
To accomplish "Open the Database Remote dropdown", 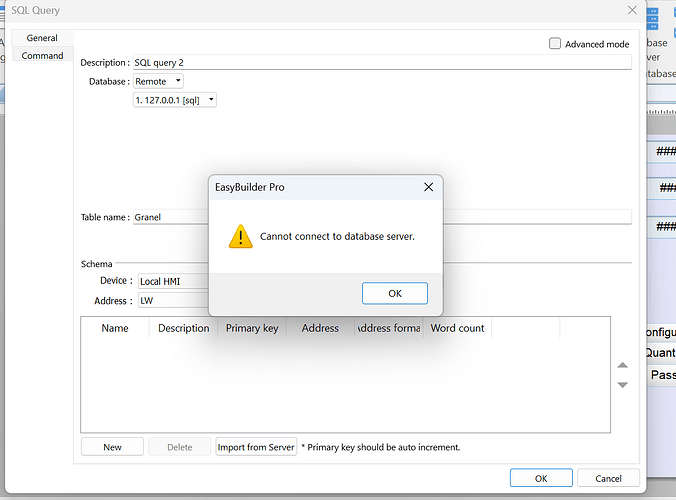I will click(x=158, y=81).
